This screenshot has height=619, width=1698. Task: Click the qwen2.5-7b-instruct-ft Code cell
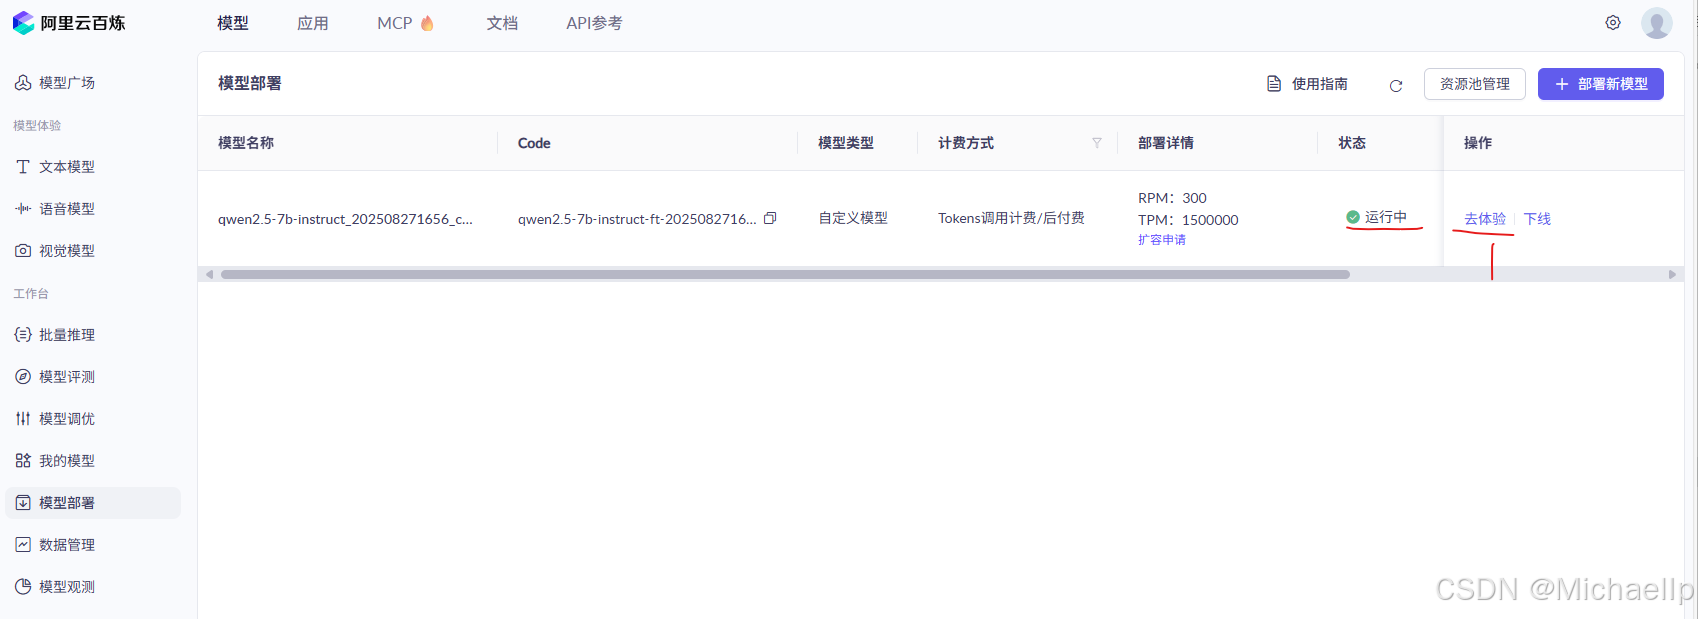[x=637, y=219]
